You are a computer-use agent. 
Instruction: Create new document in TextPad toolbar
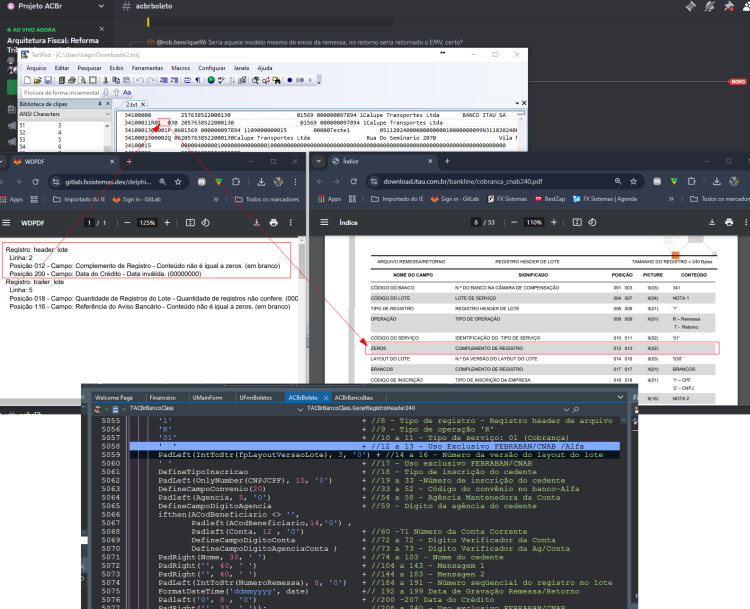coord(28,80)
